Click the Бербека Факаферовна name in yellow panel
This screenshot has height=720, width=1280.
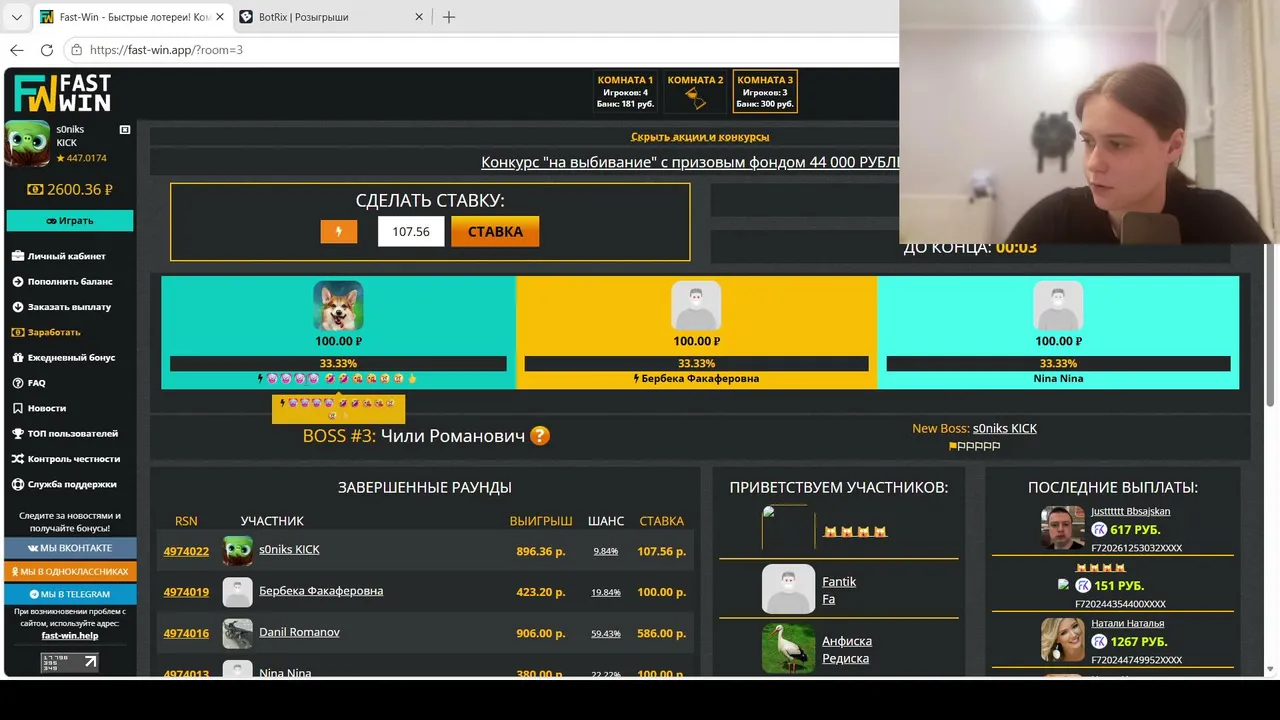click(x=700, y=379)
